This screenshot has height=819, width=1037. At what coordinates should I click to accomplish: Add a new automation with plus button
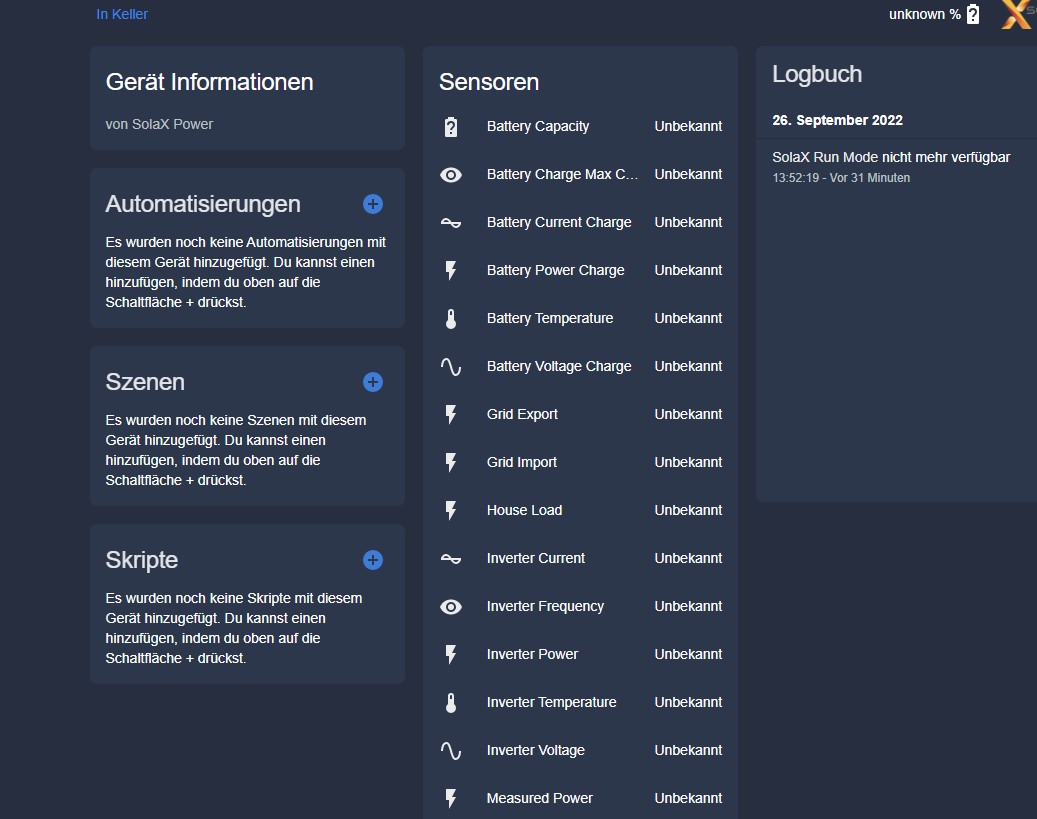pyautogui.click(x=373, y=204)
